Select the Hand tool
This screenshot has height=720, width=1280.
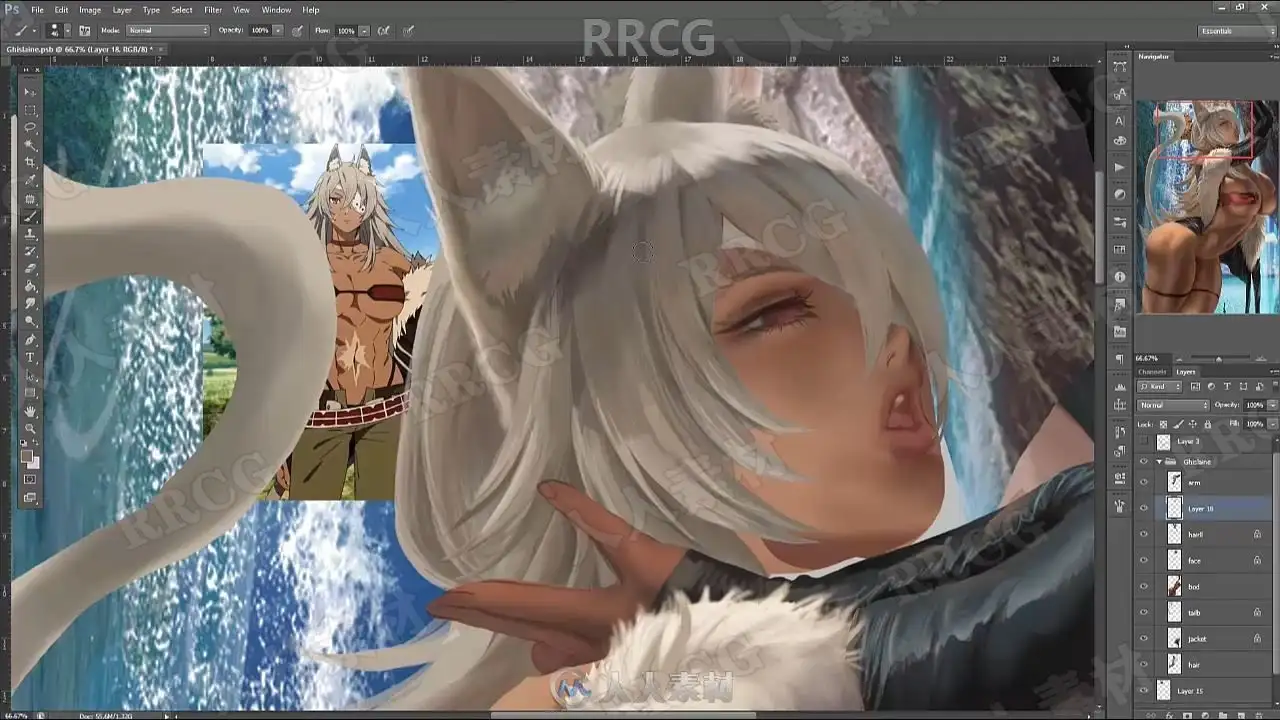tap(30, 411)
